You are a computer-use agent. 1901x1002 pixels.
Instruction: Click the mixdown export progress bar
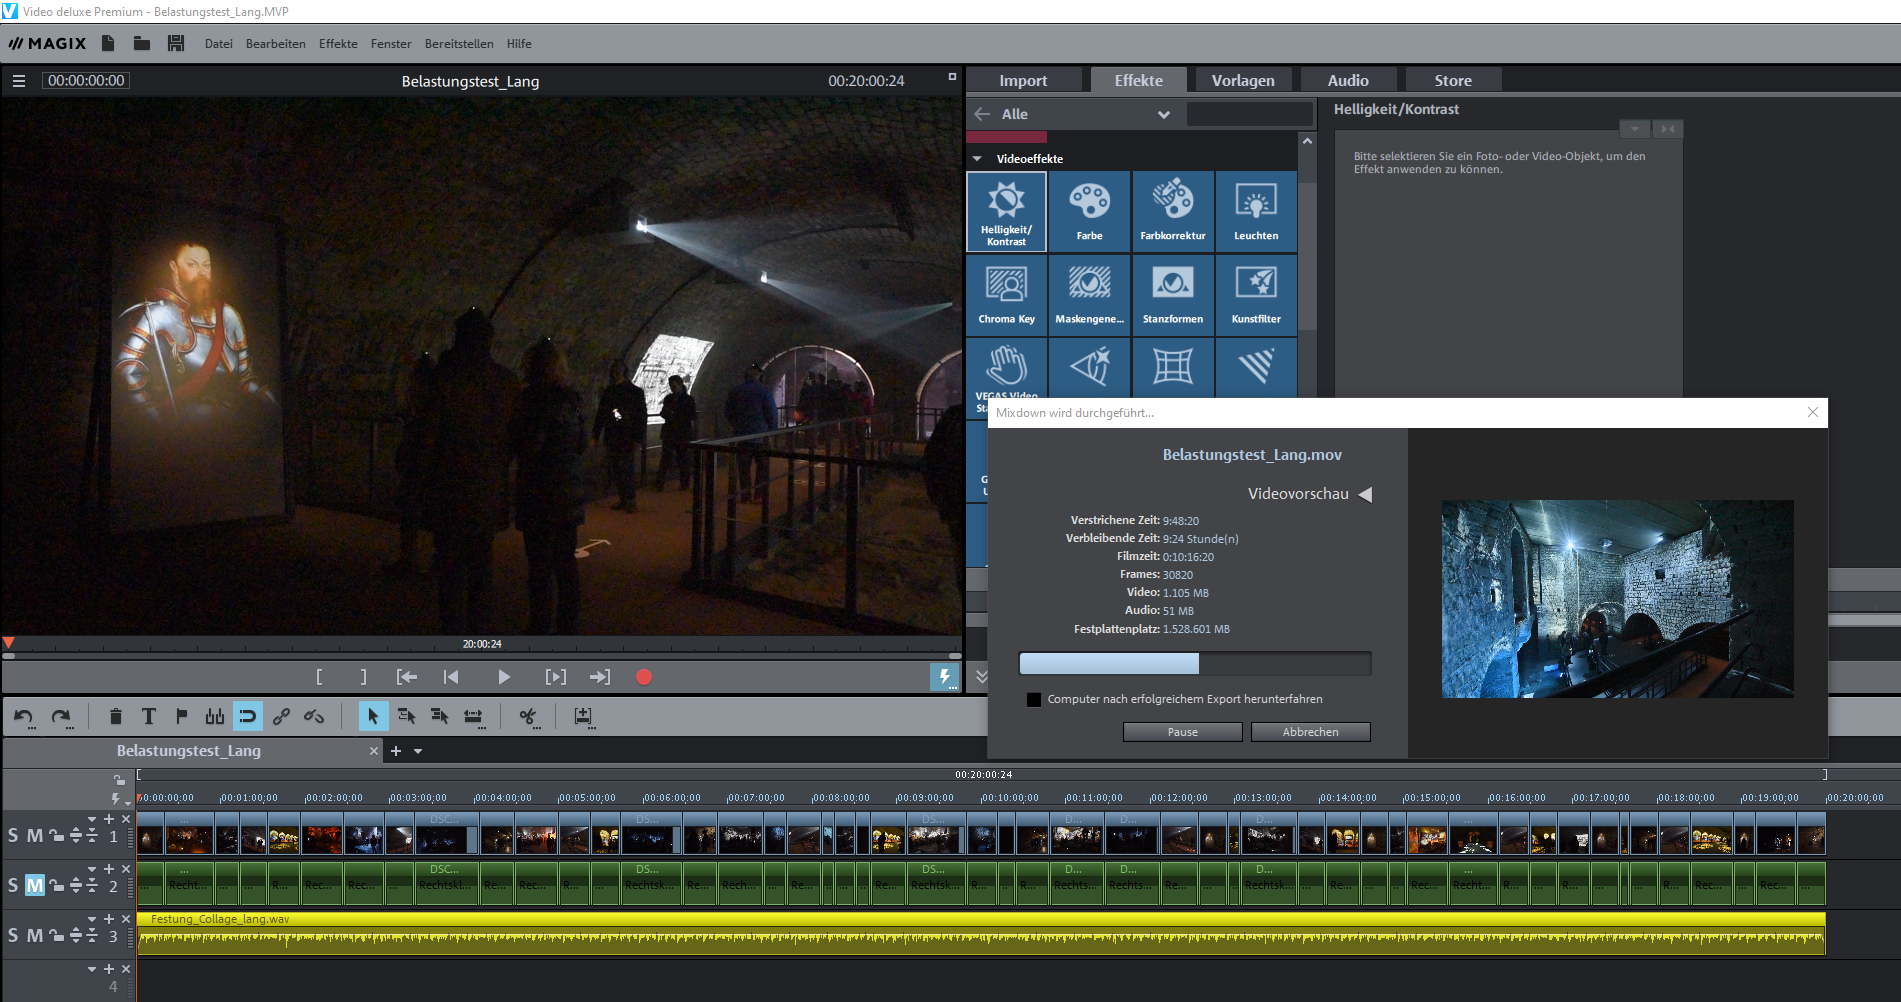tap(1194, 664)
